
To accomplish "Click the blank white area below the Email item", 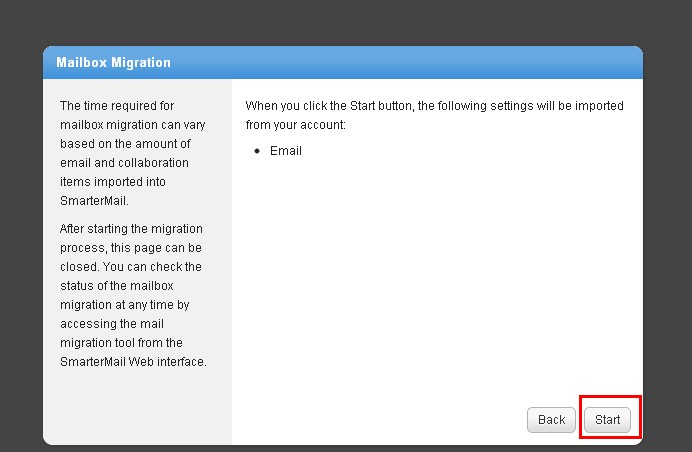I will pyautogui.click(x=430, y=280).
